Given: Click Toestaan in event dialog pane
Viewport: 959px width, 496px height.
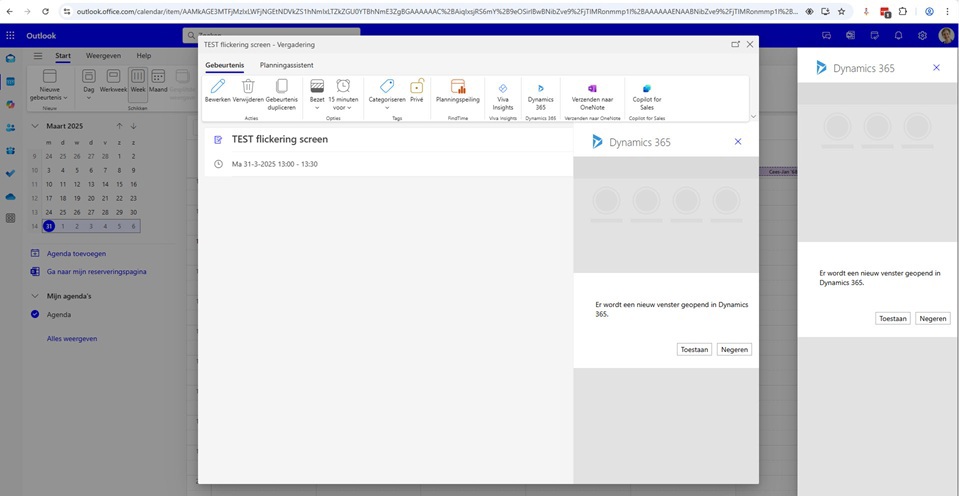Looking at the screenshot, I should [694, 350].
